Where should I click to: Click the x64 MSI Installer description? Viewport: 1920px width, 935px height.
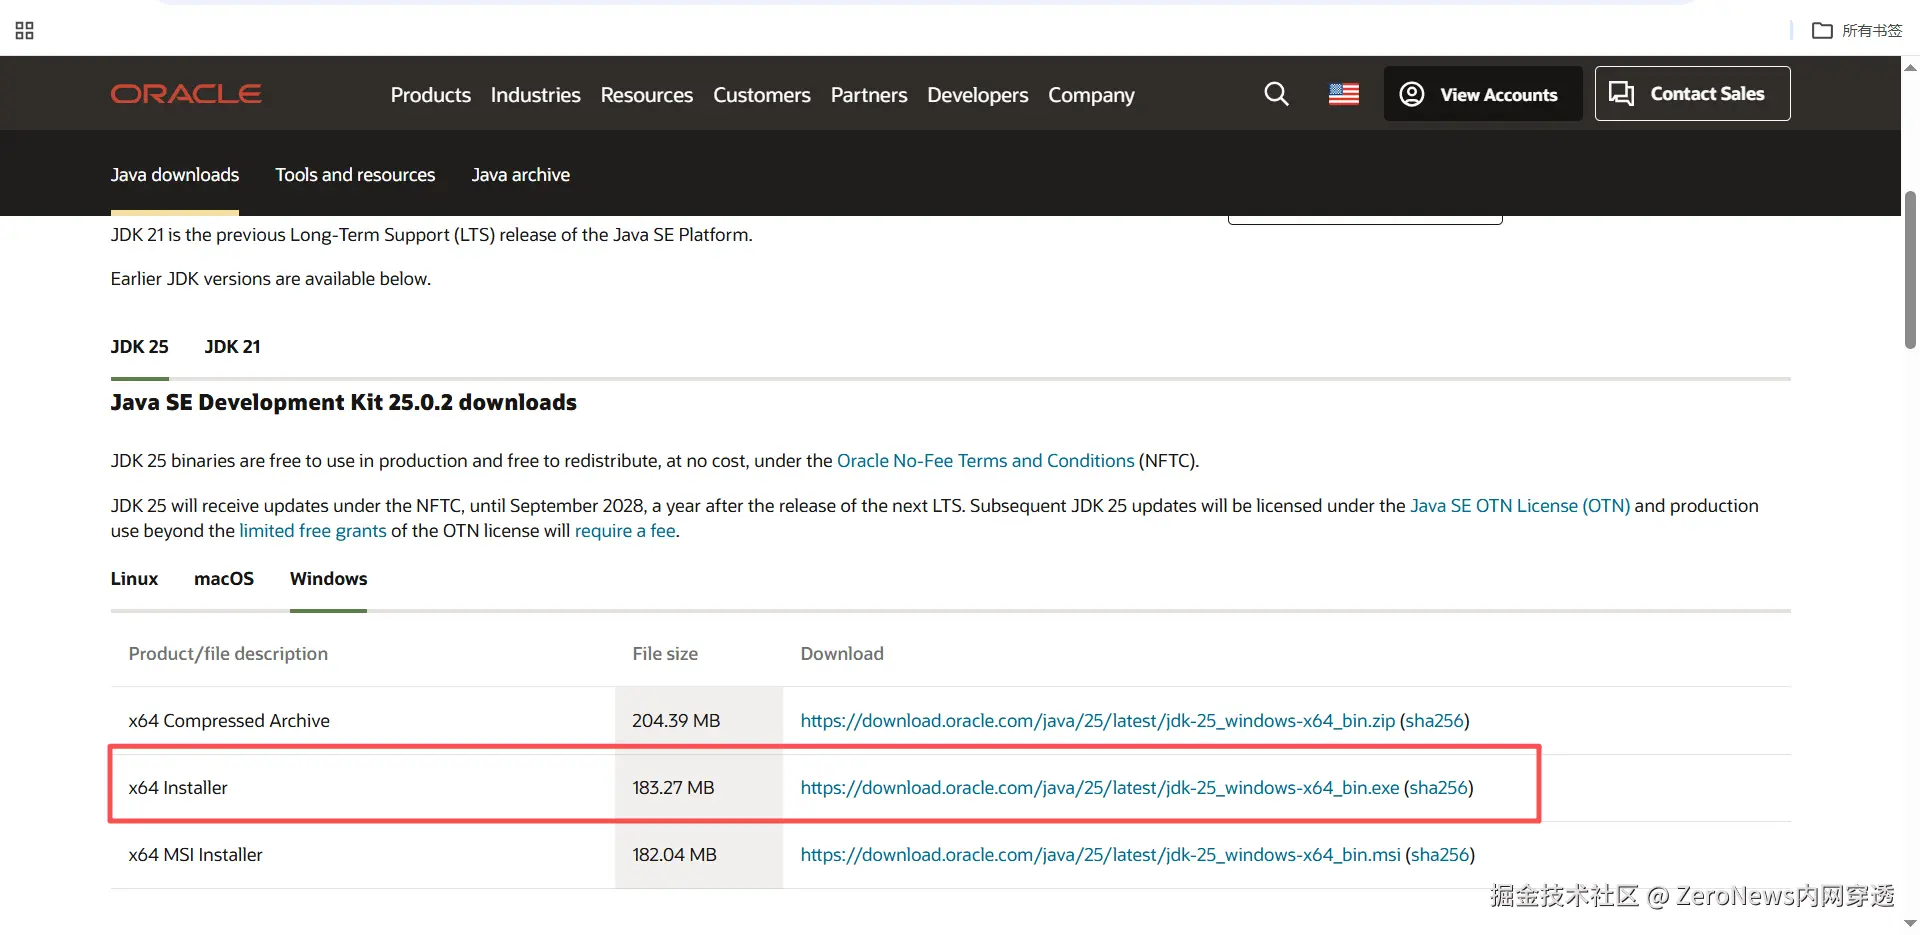(196, 855)
